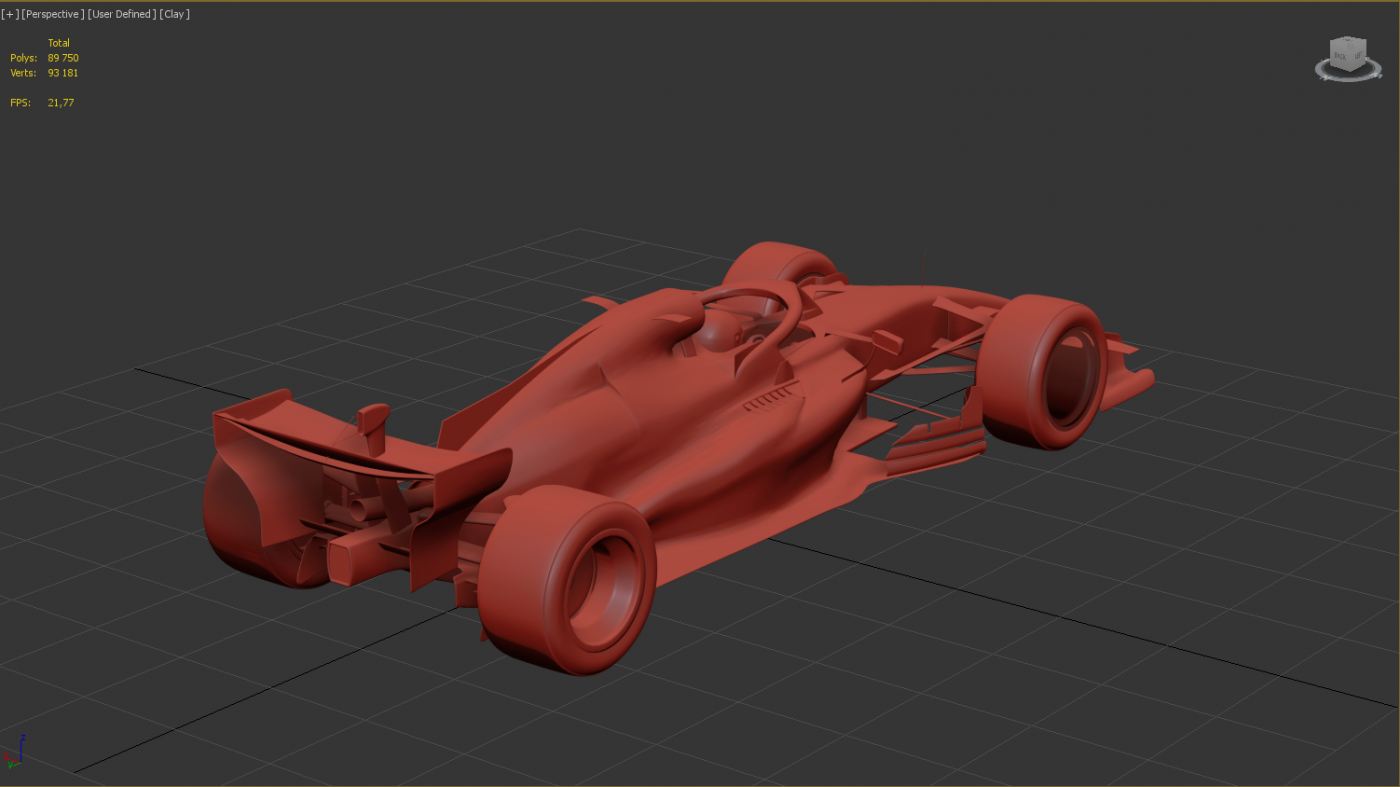
Task: Click the Left face of the ViewCube
Action: pyautogui.click(x=1358, y=55)
